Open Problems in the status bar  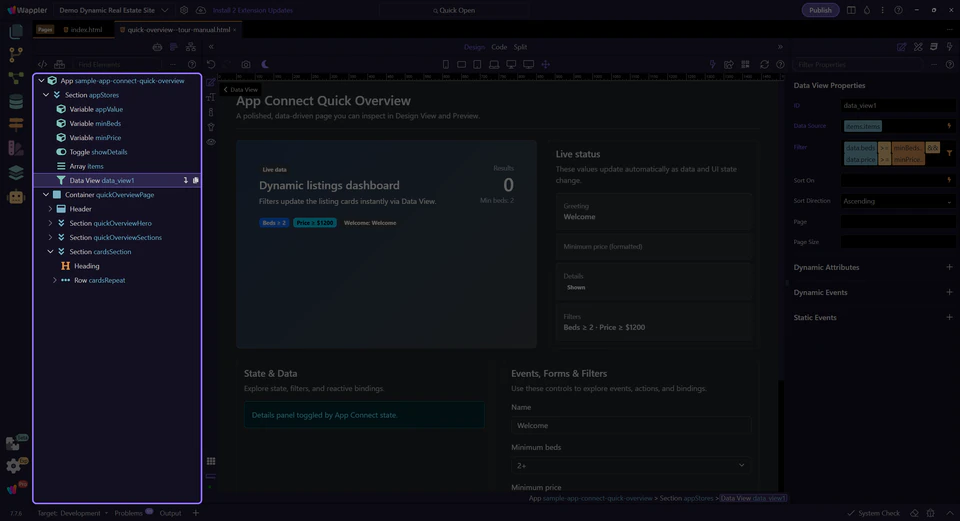click(x=129, y=513)
